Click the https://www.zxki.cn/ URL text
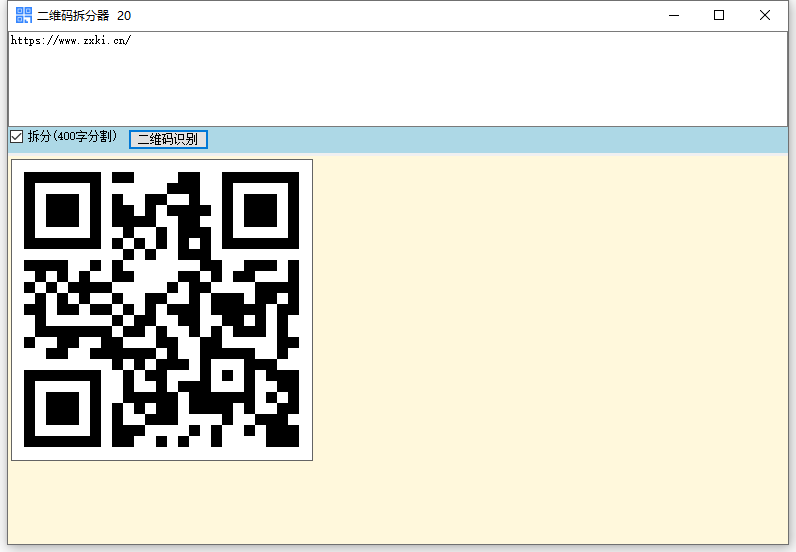 coord(70,41)
